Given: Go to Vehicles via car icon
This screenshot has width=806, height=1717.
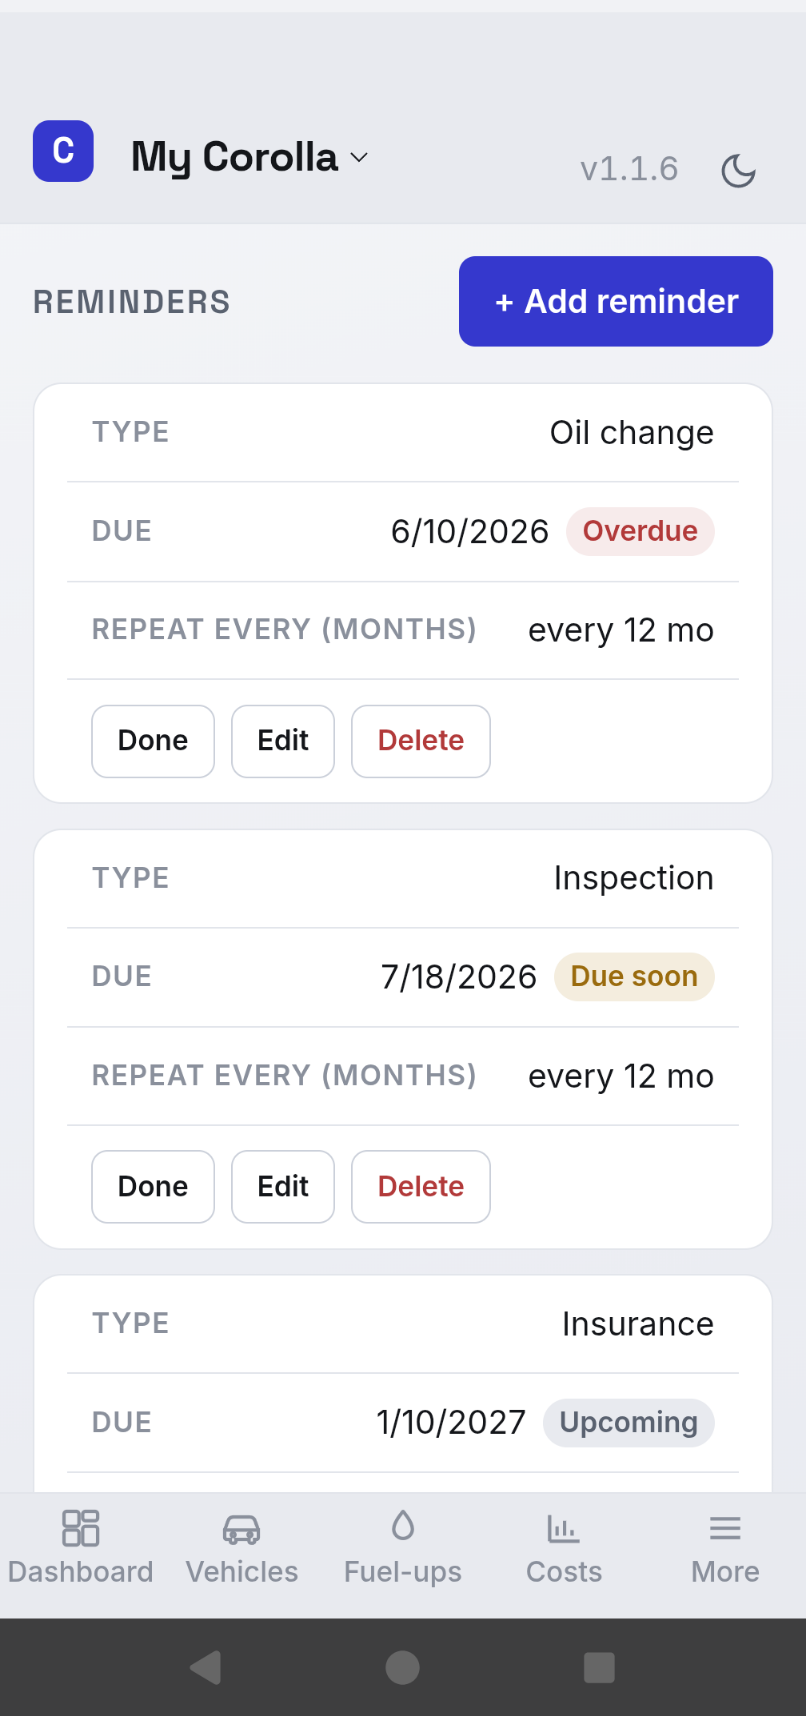Looking at the screenshot, I should 242,1528.
